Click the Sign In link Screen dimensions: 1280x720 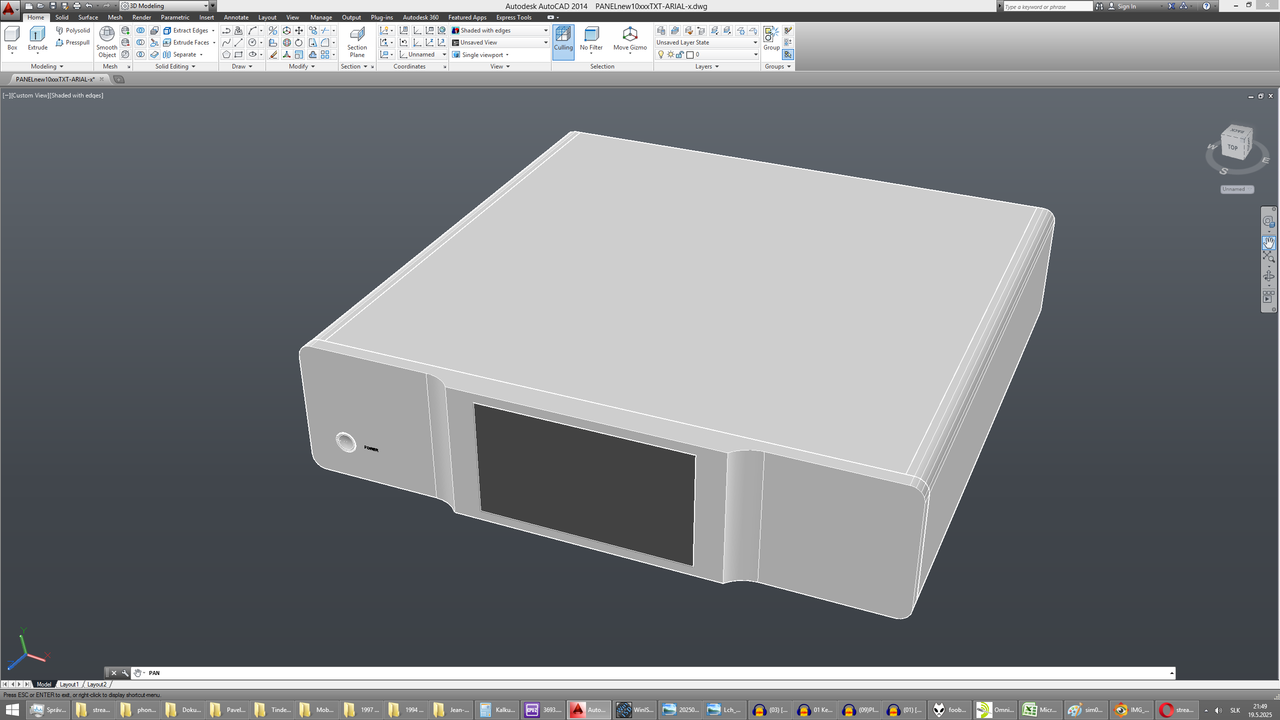click(1126, 6)
